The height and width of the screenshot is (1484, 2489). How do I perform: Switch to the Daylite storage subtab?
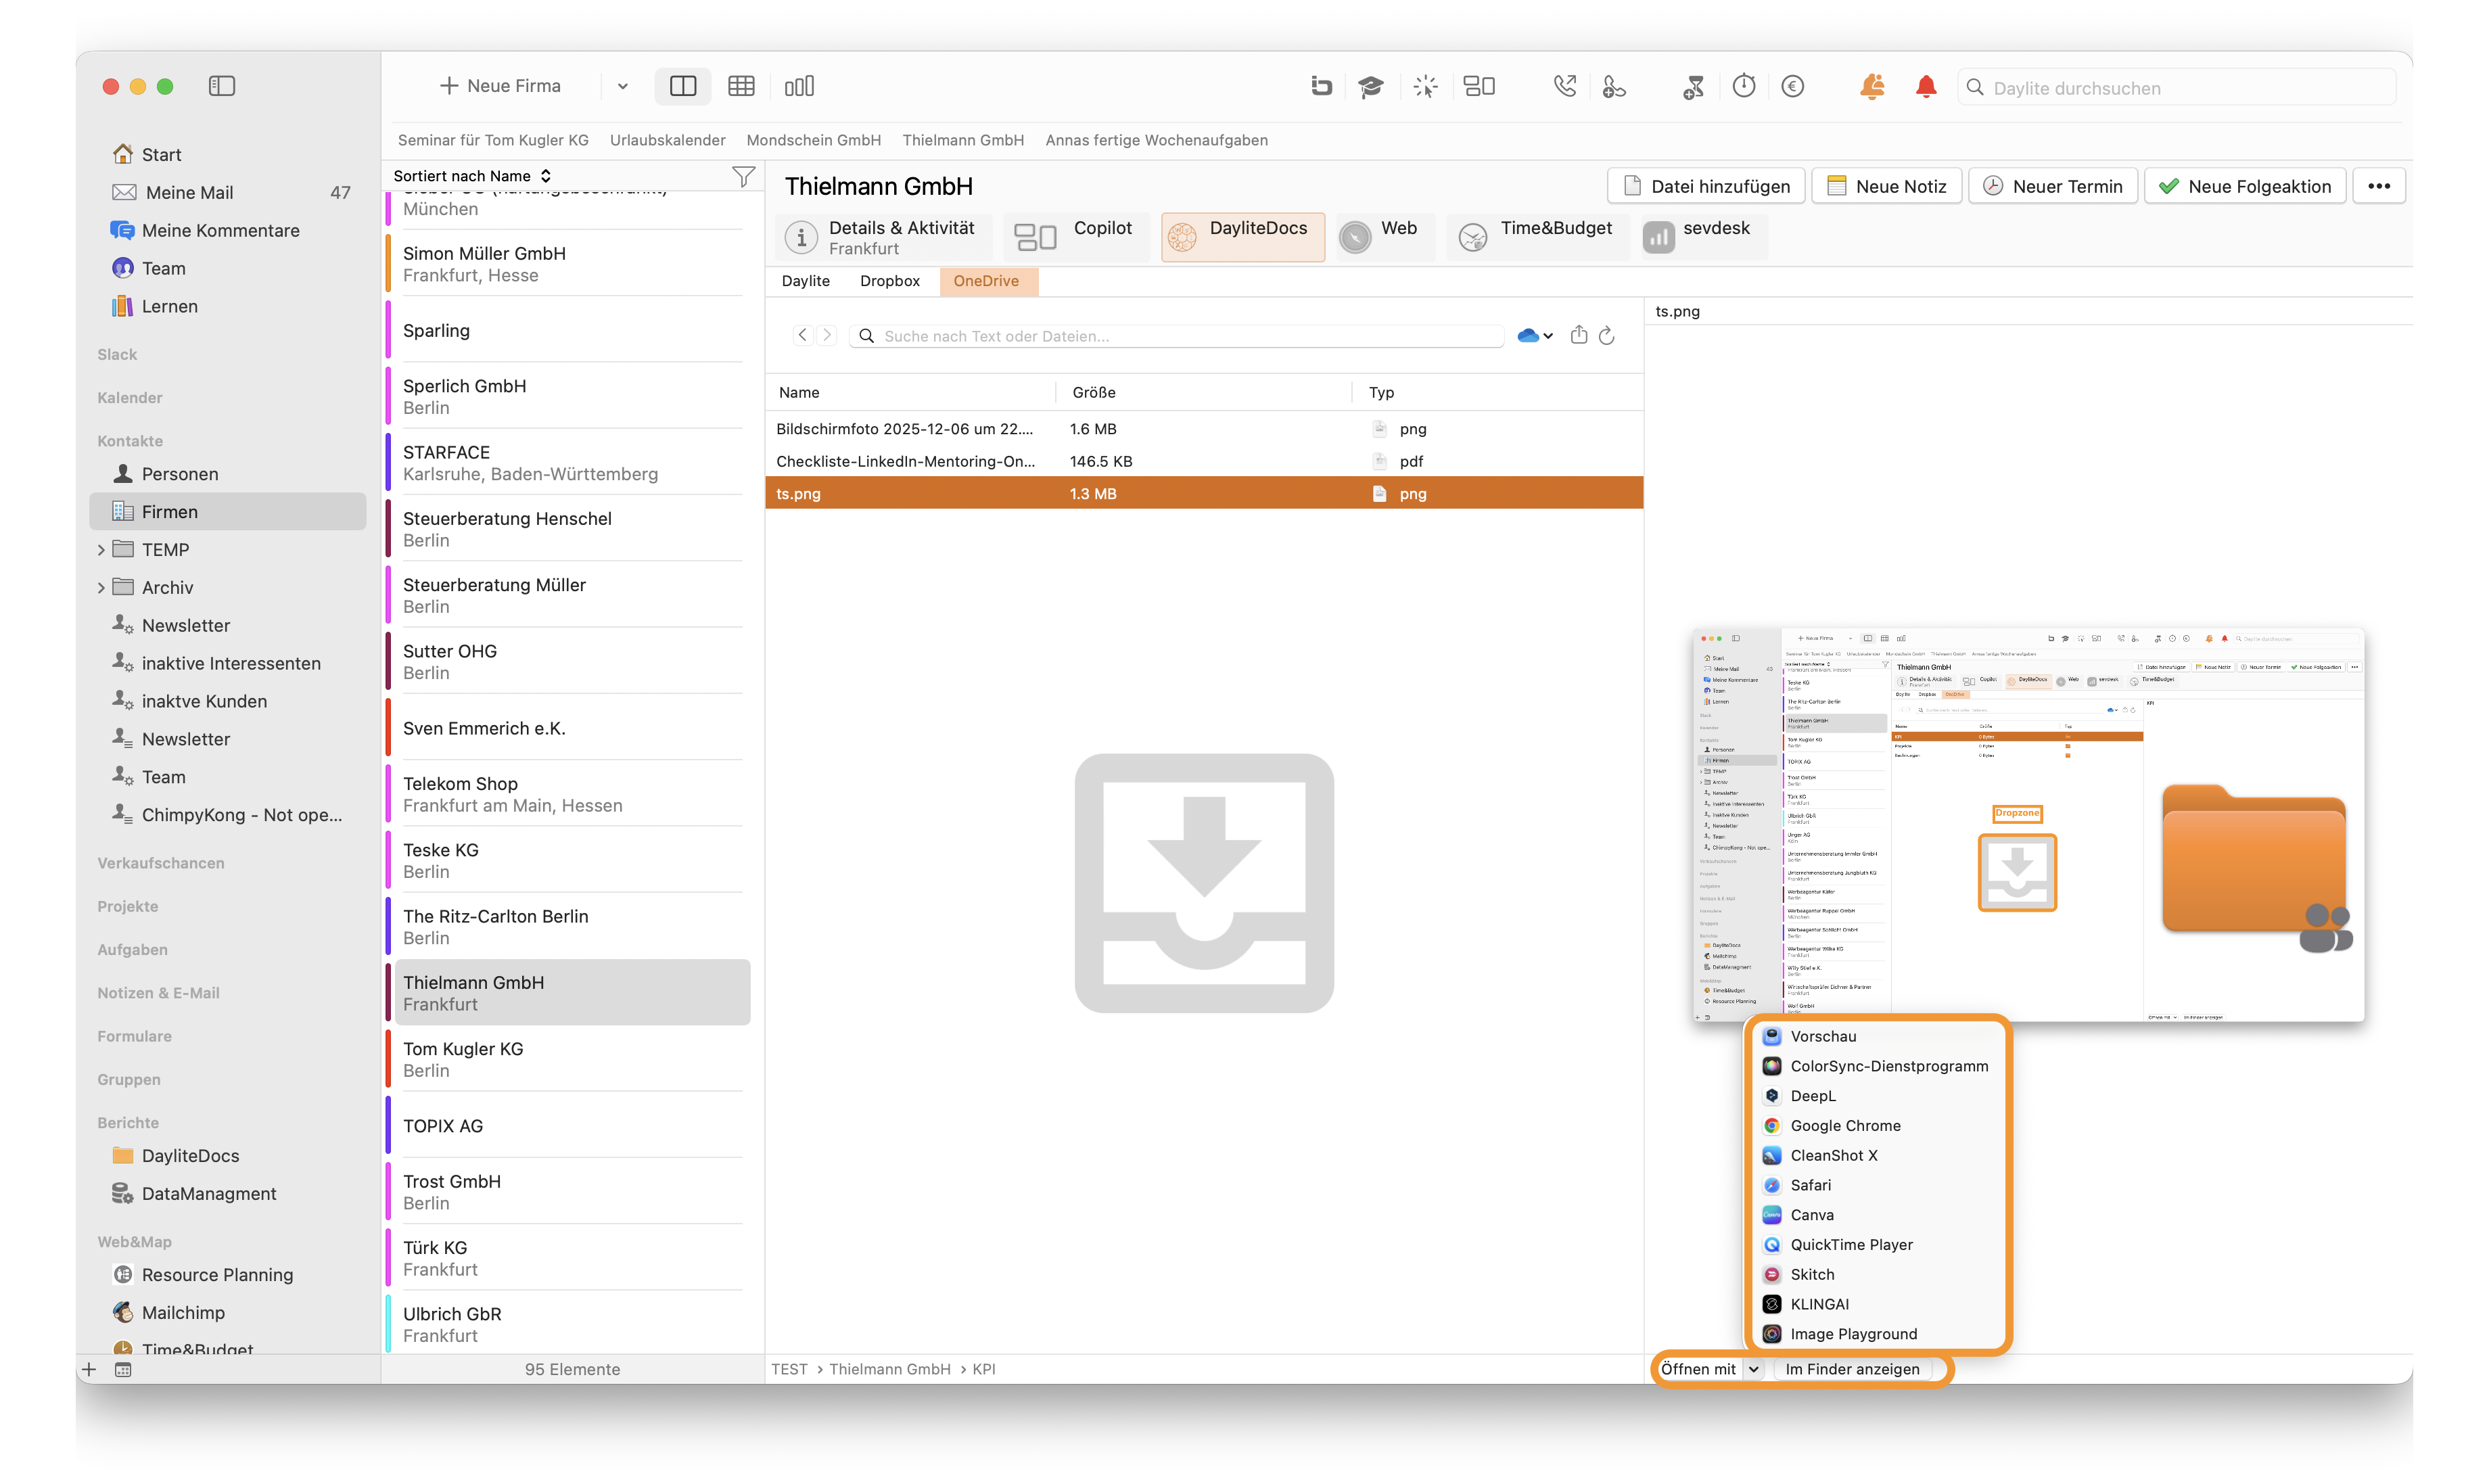805,281
